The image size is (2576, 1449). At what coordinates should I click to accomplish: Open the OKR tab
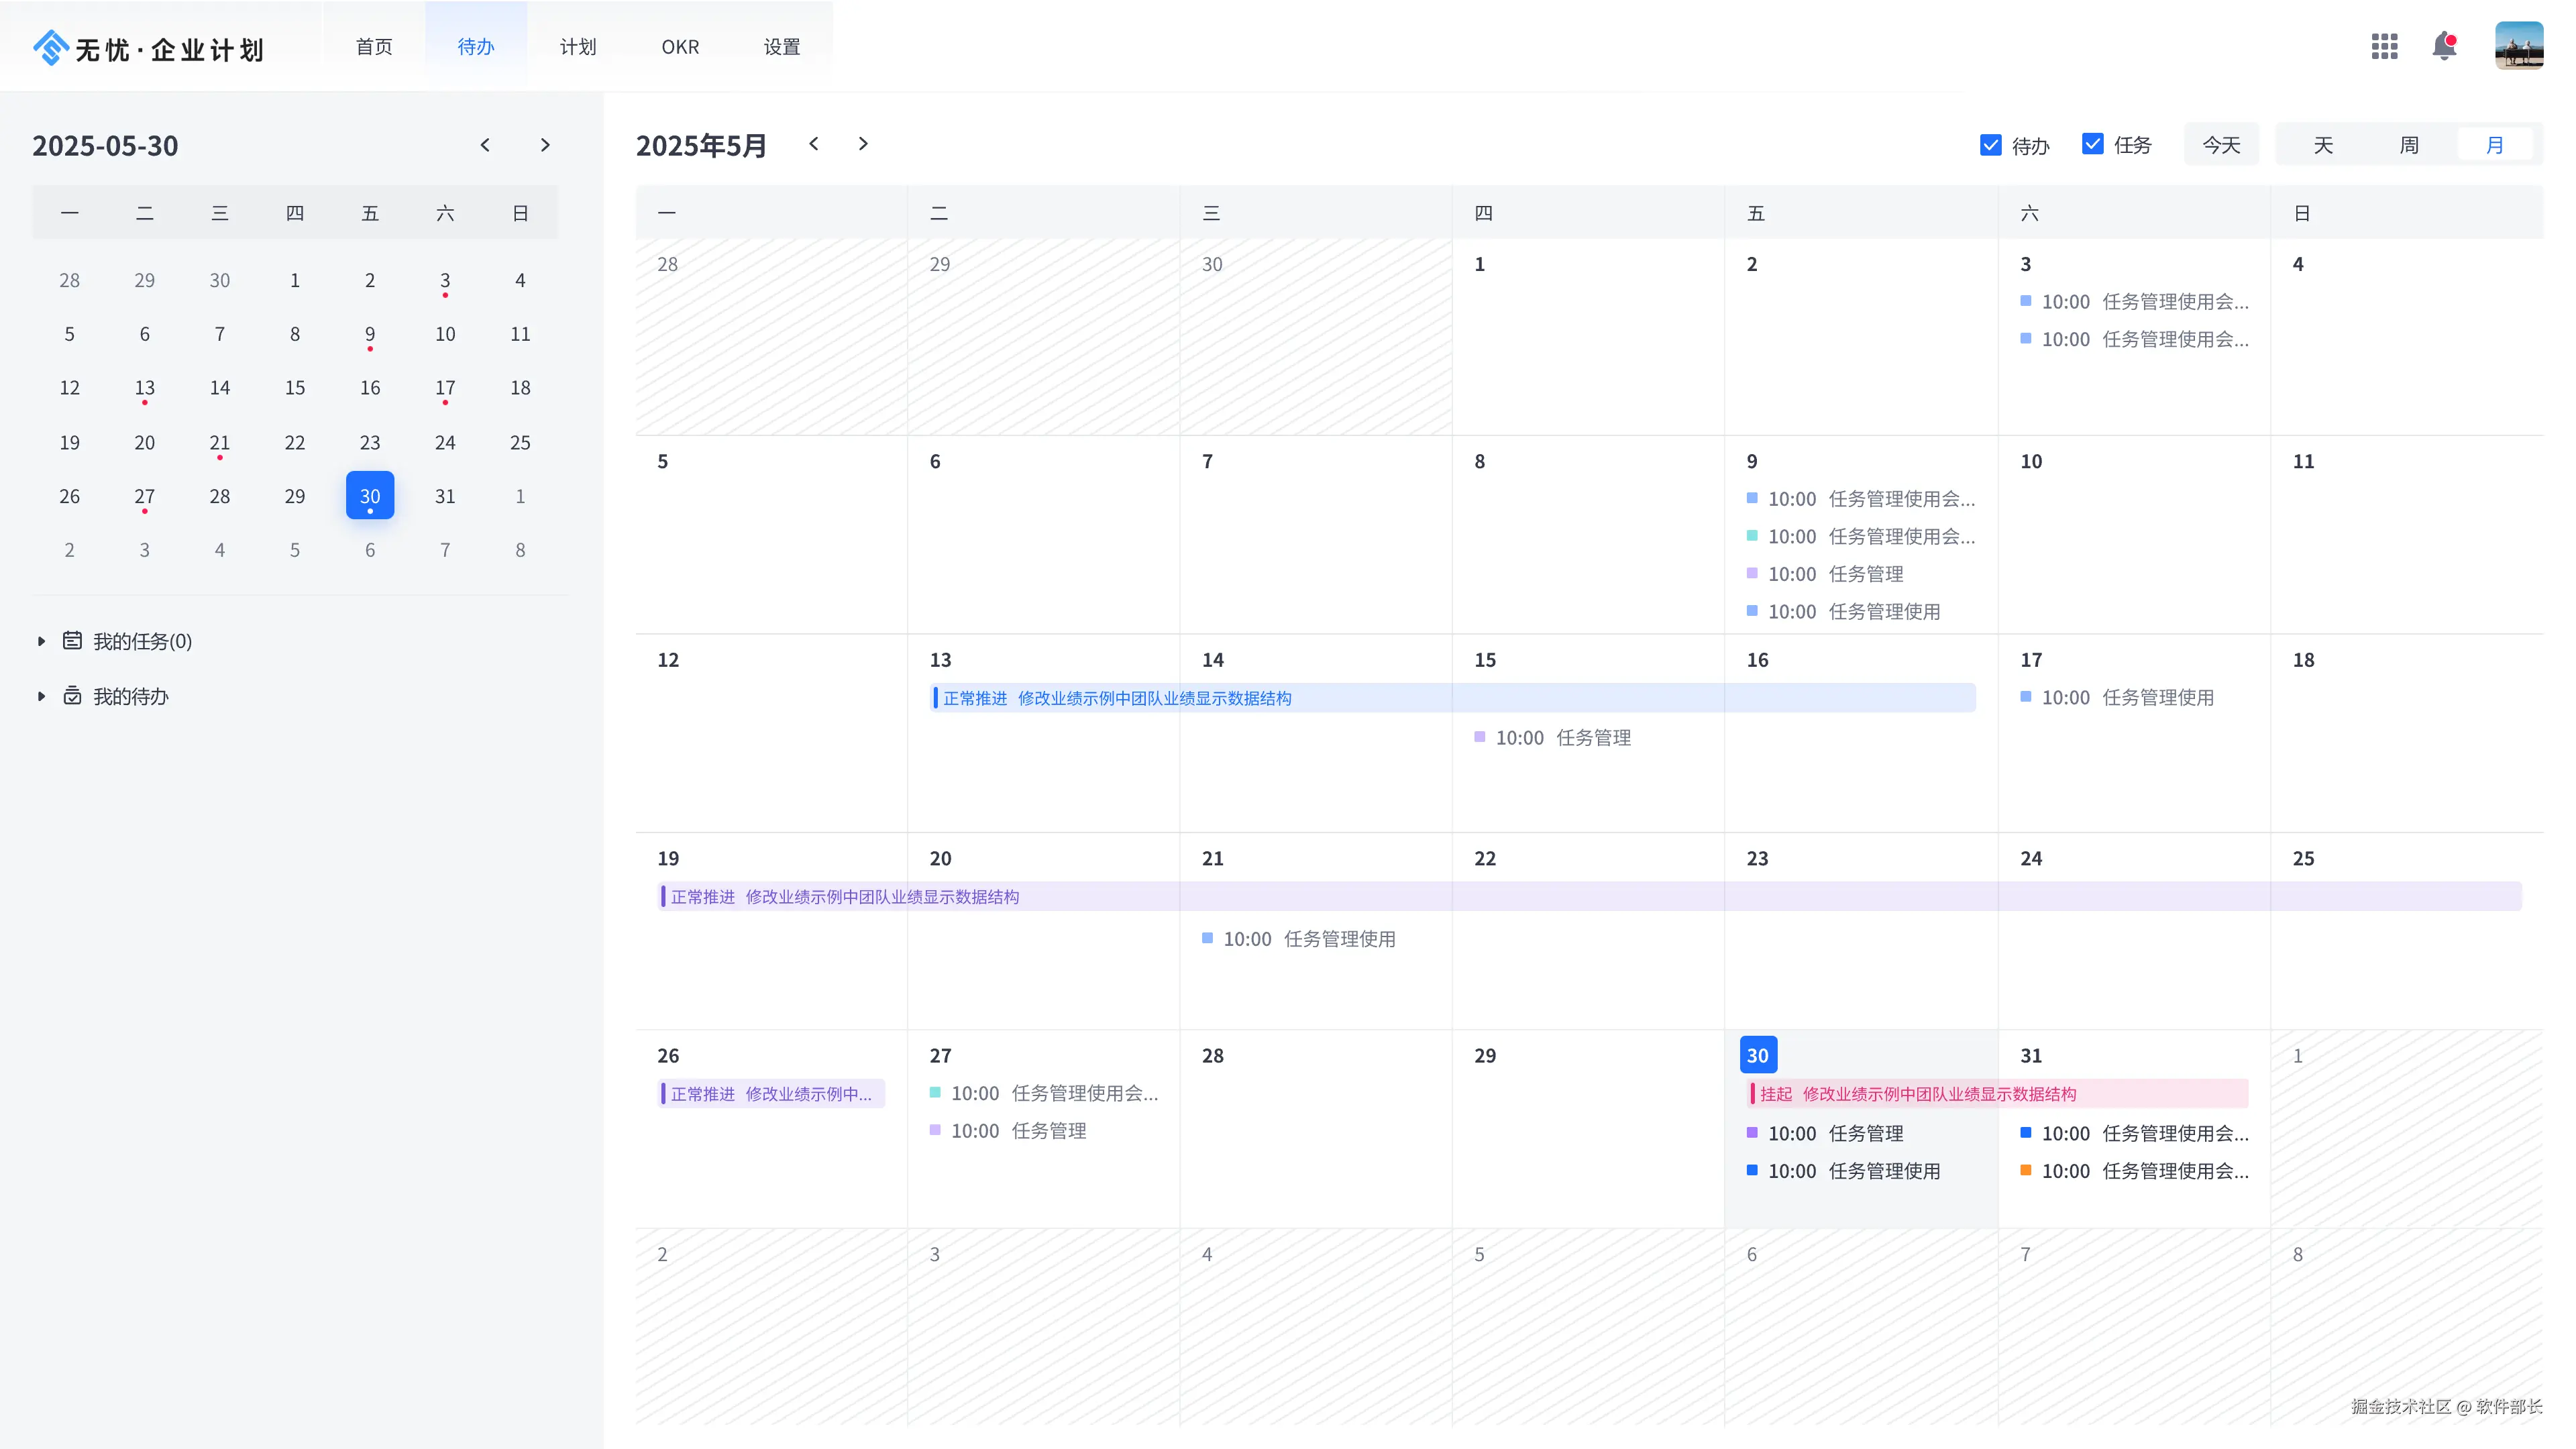pyautogui.click(x=680, y=47)
